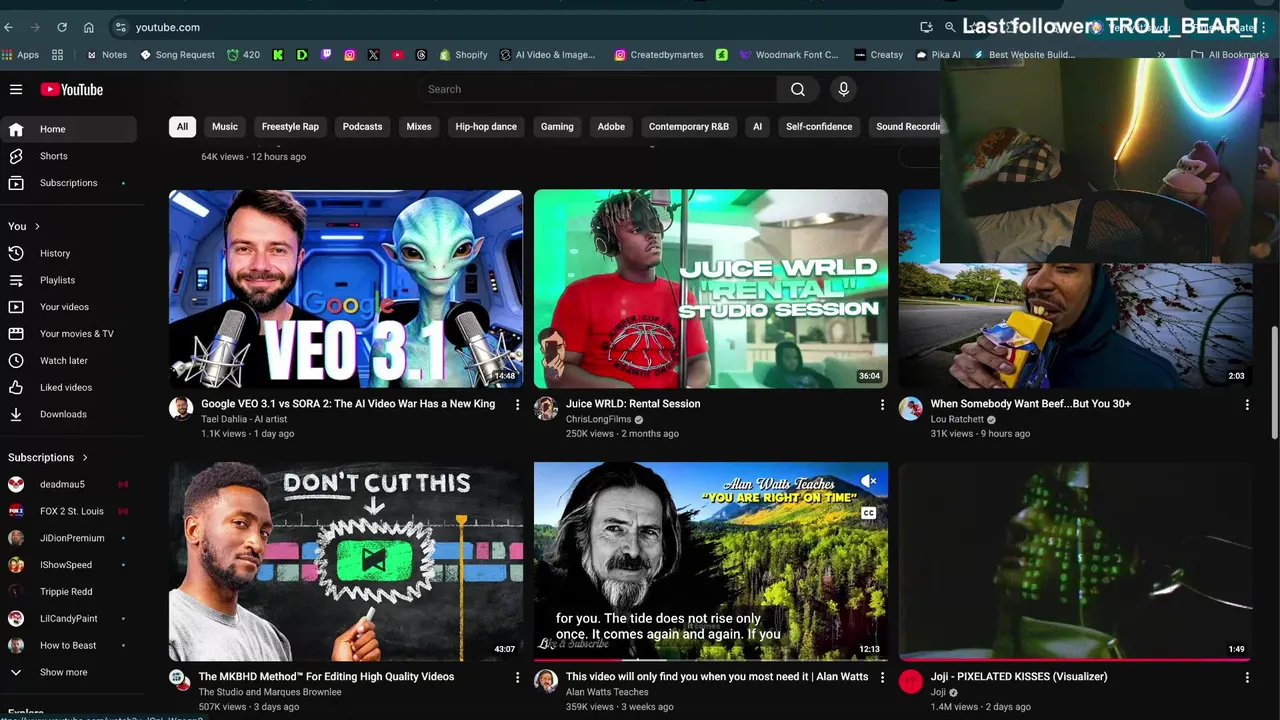
Task: Open options for Alan Watts video
Action: tap(882, 677)
